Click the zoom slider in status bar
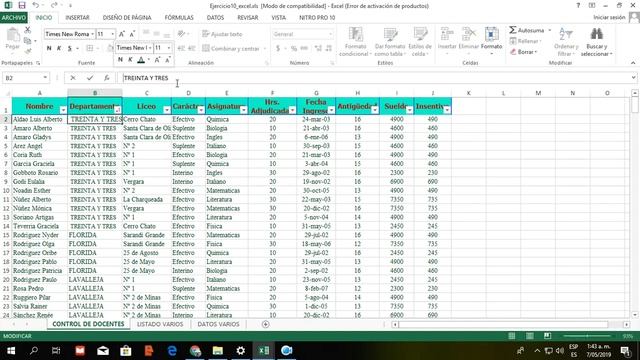The width and height of the screenshot is (640, 360). [587, 336]
